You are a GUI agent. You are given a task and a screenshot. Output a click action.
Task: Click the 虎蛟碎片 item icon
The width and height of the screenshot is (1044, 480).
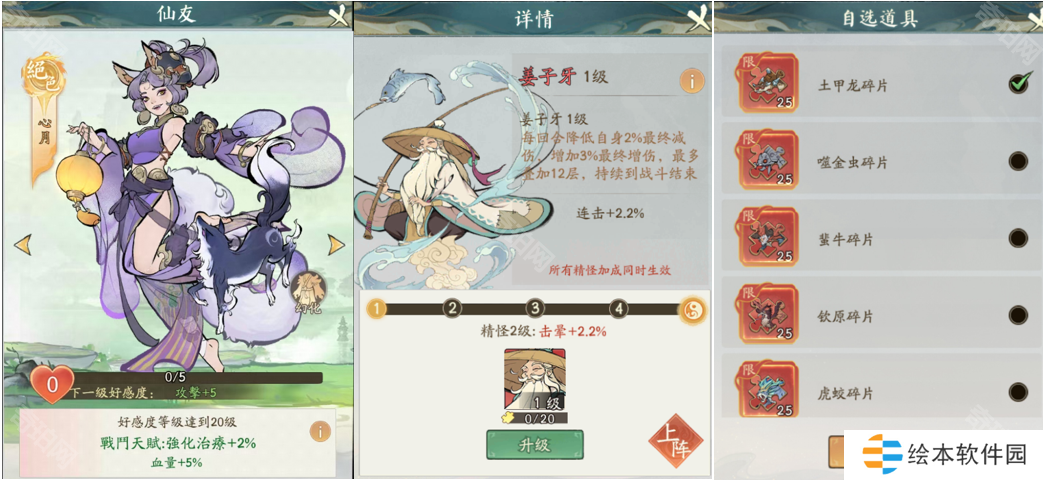coord(766,390)
